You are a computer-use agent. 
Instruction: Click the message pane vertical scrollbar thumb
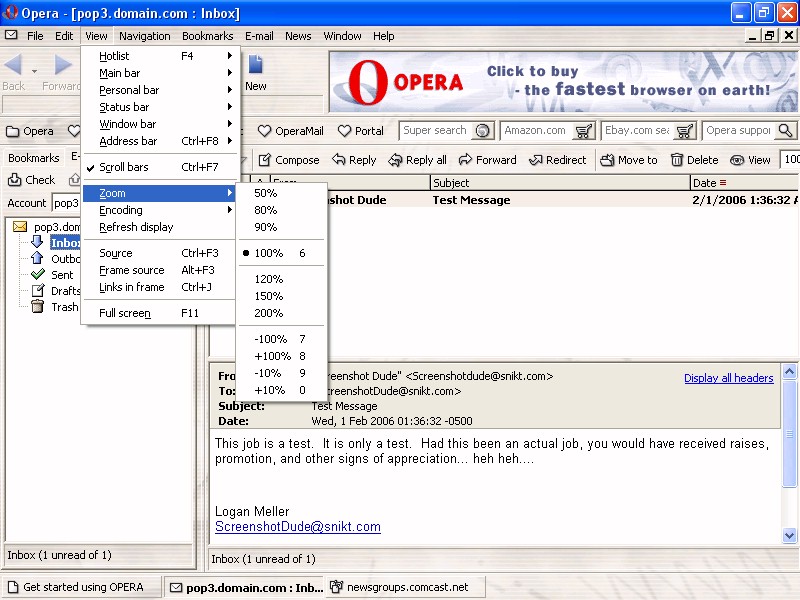[789, 434]
